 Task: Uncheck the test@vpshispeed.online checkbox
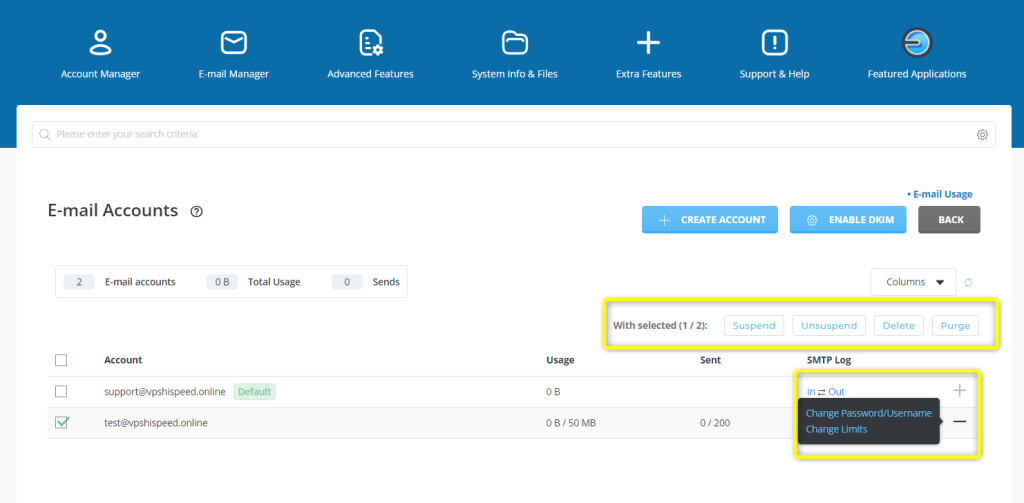click(x=61, y=423)
